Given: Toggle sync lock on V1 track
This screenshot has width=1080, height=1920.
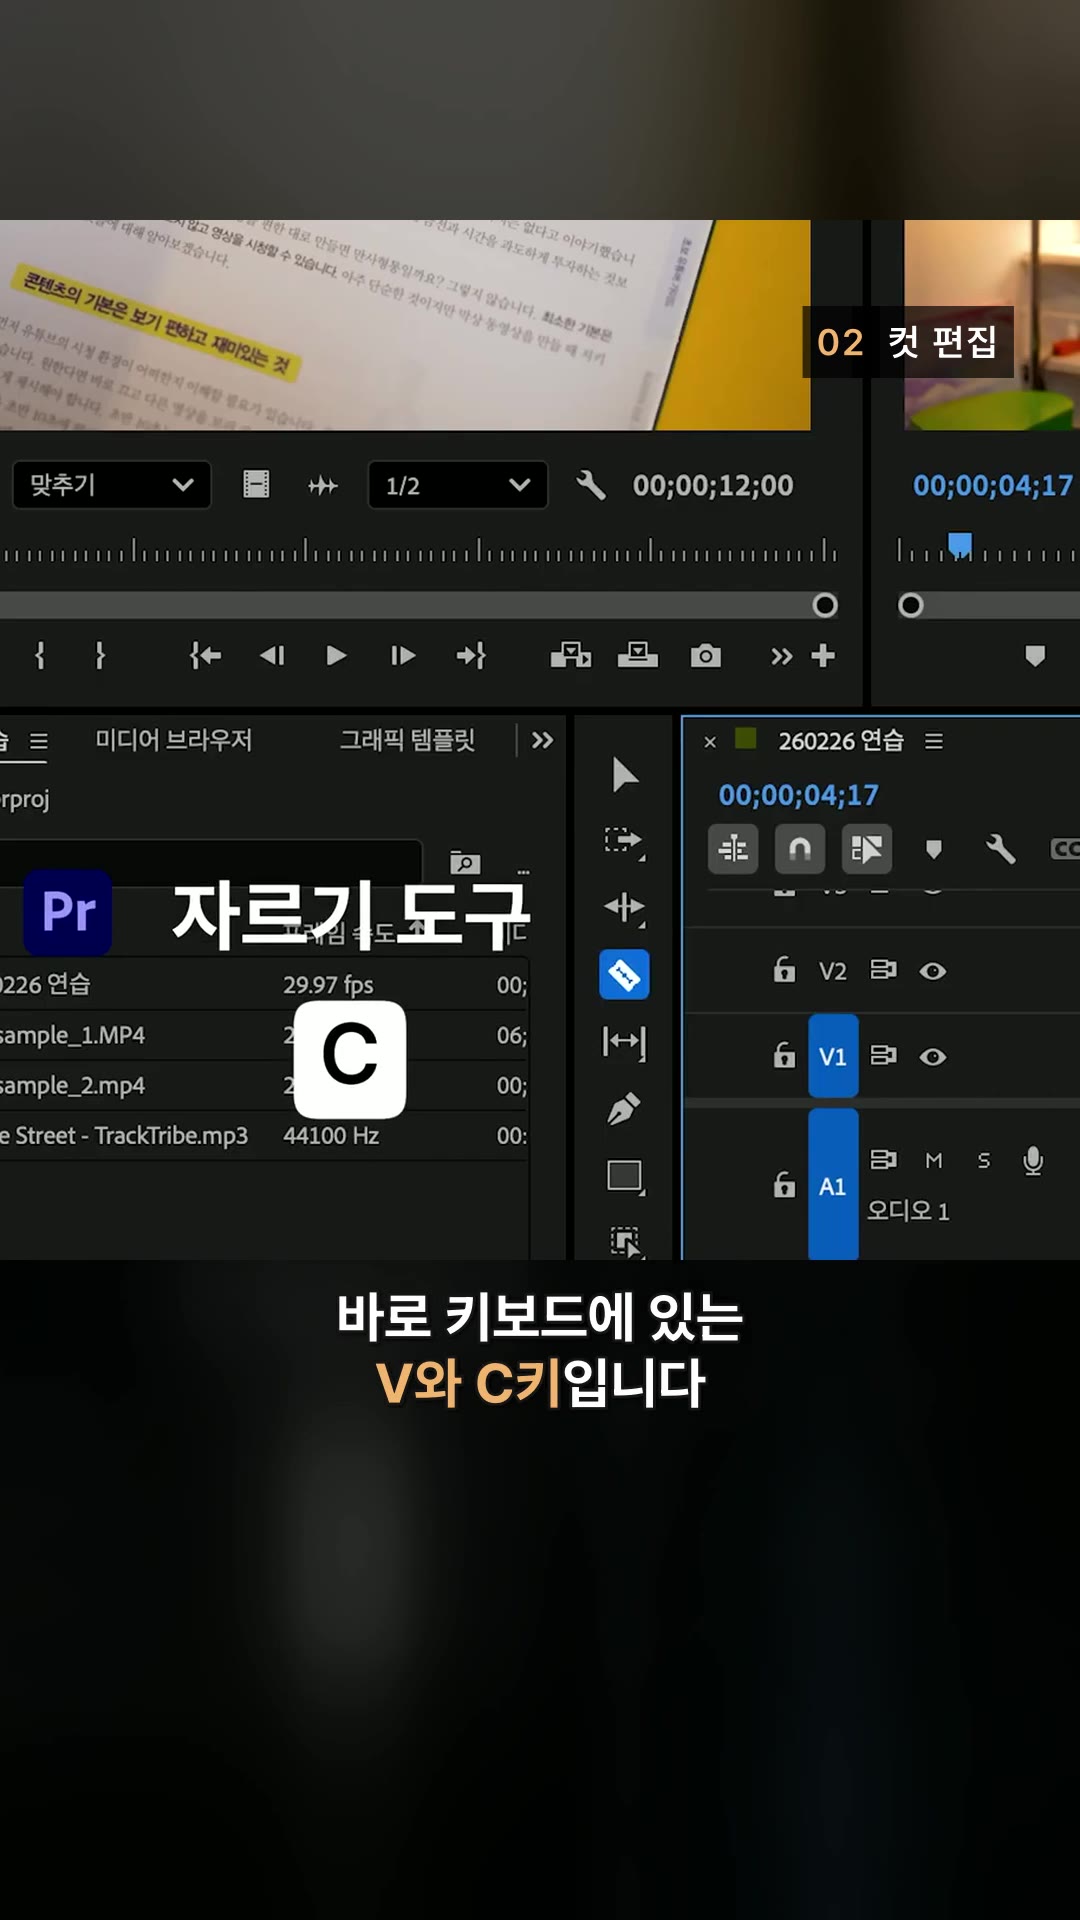Looking at the screenshot, I should [883, 1055].
